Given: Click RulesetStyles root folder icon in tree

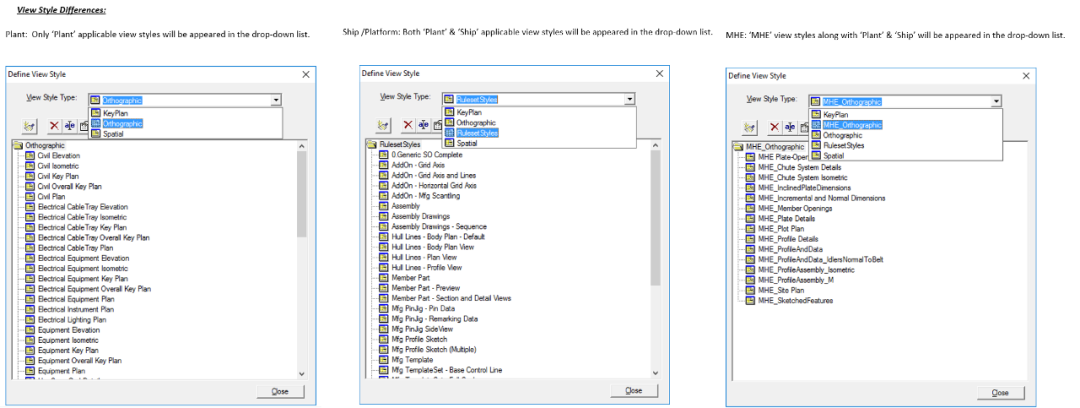Looking at the screenshot, I should coord(373,145).
